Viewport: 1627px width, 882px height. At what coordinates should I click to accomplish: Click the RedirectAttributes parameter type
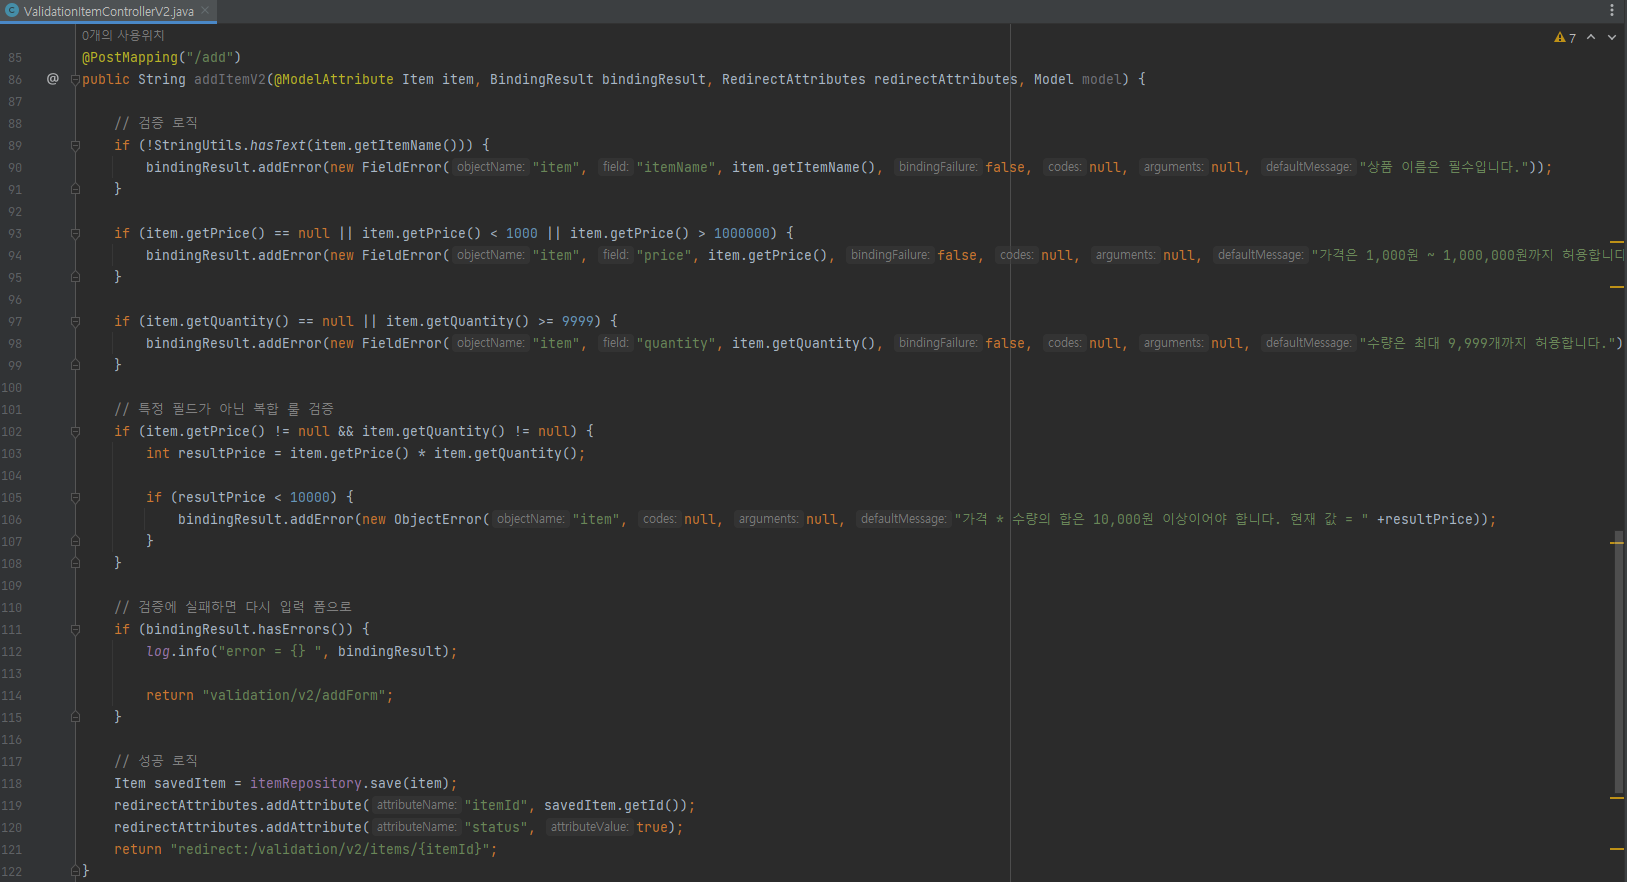point(794,79)
